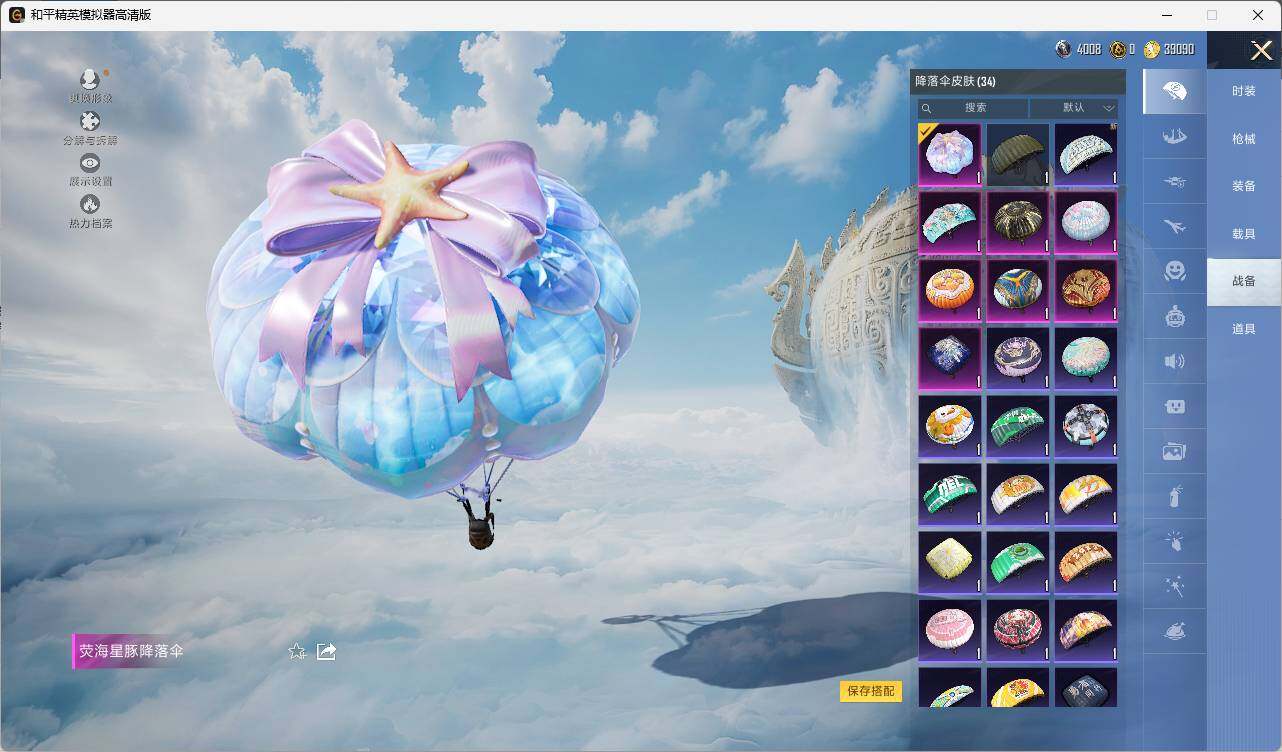Select the dark olive green parachute thumbnail
This screenshot has height=752, width=1282.
pyautogui.click(x=1018, y=155)
